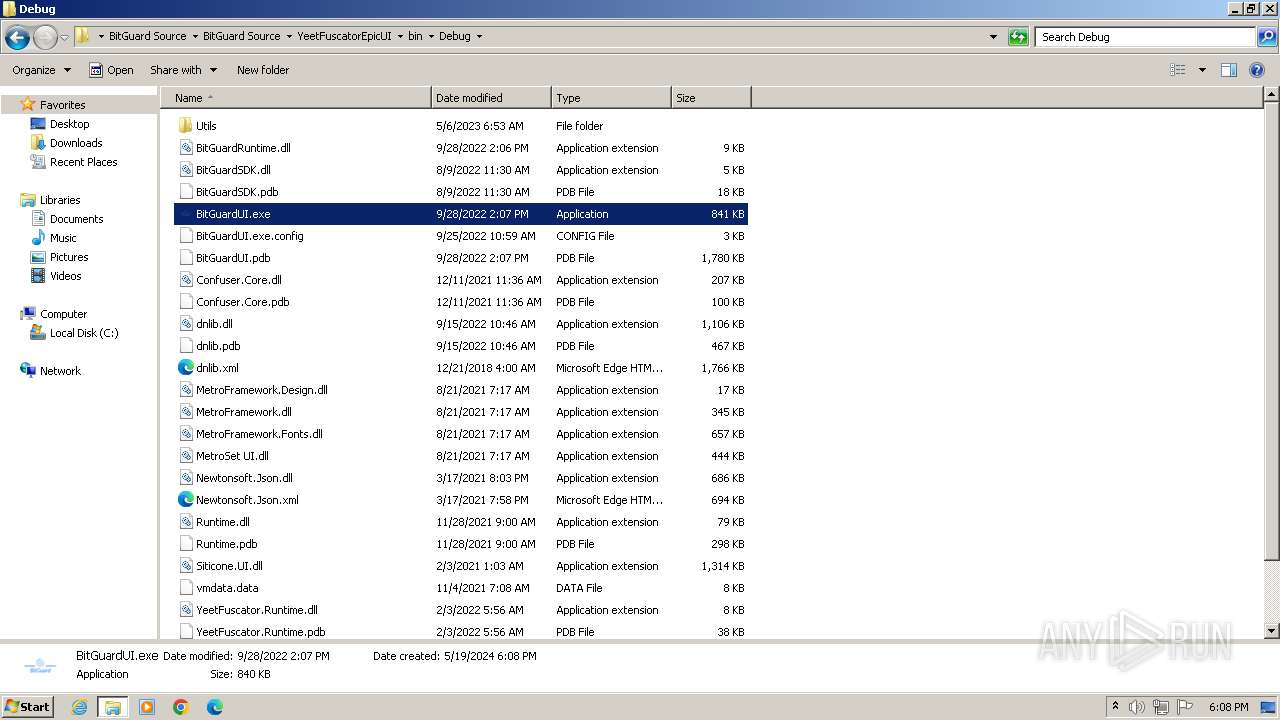The width and height of the screenshot is (1280, 720).
Task: Click the Start button
Action: click(28, 707)
